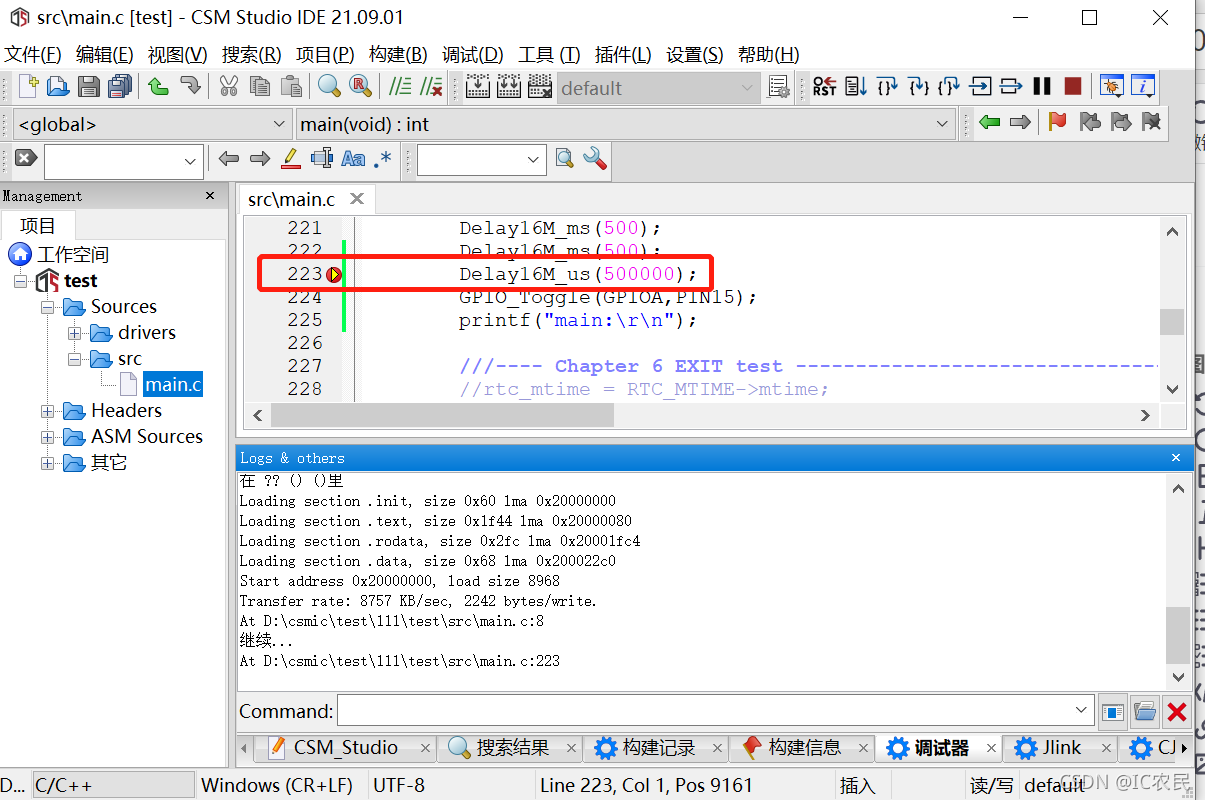The image size is (1205, 800).
Task: Expand the drivers folder in project tree
Action: tap(75, 333)
